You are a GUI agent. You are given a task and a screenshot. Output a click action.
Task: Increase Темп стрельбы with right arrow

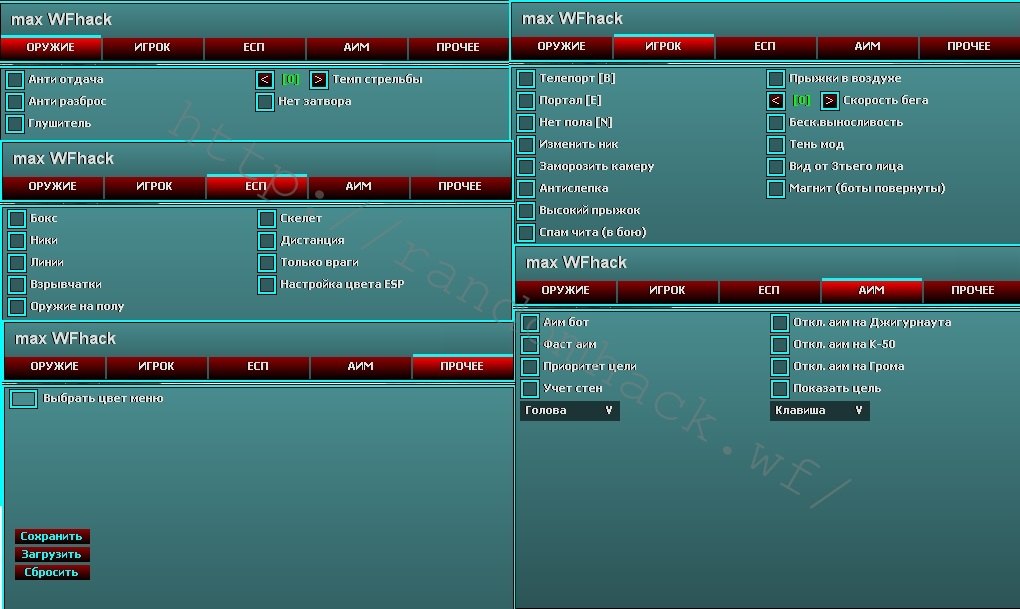(x=319, y=79)
